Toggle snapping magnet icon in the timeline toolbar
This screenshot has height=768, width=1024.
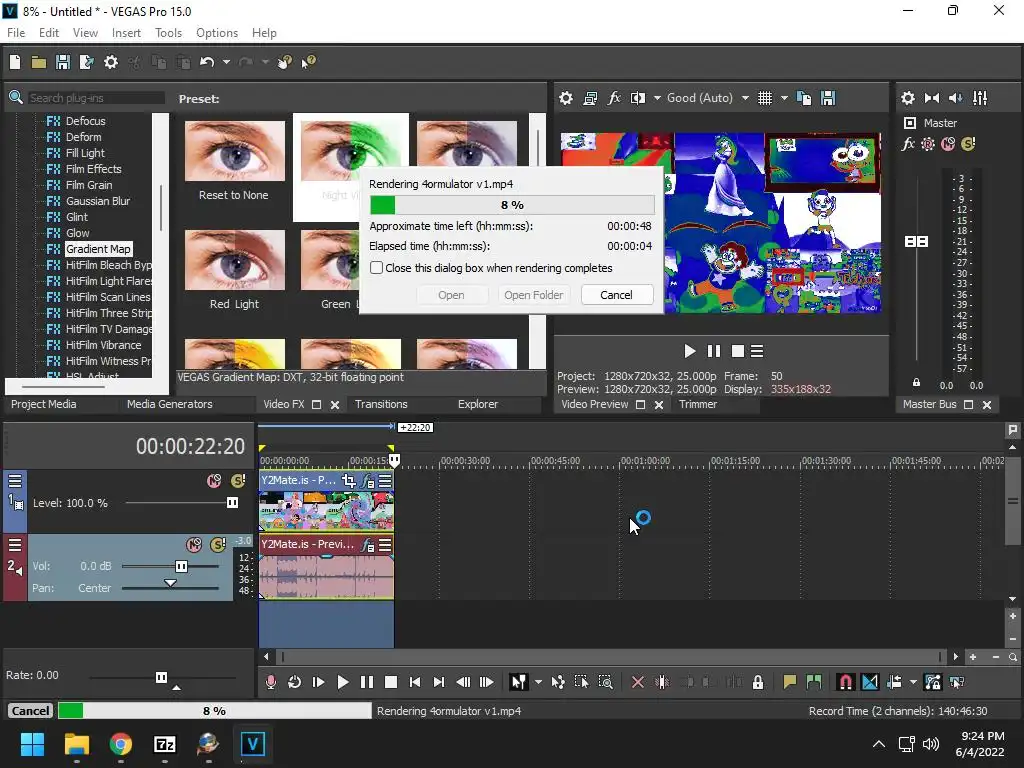tap(845, 682)
